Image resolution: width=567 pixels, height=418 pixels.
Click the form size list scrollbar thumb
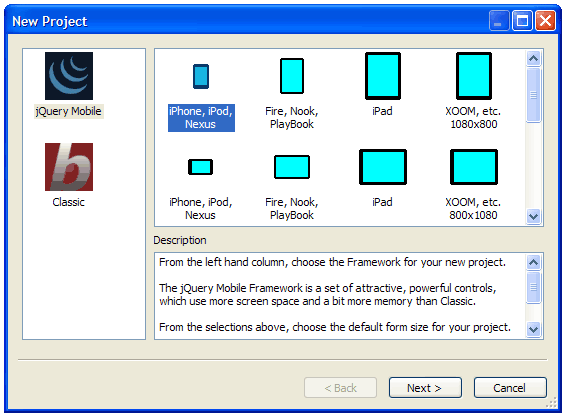[533, 95]
